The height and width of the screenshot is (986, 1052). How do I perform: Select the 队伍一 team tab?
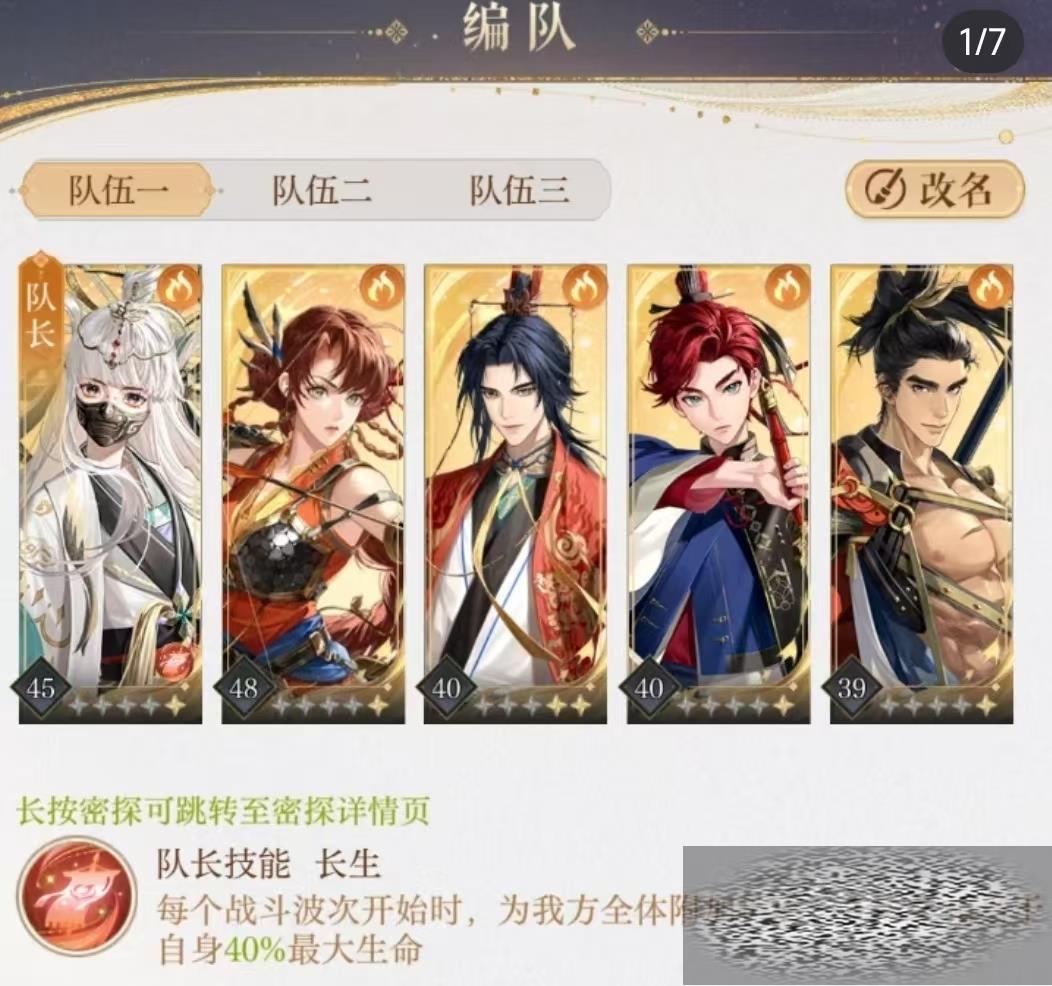[x=118, y=190]
